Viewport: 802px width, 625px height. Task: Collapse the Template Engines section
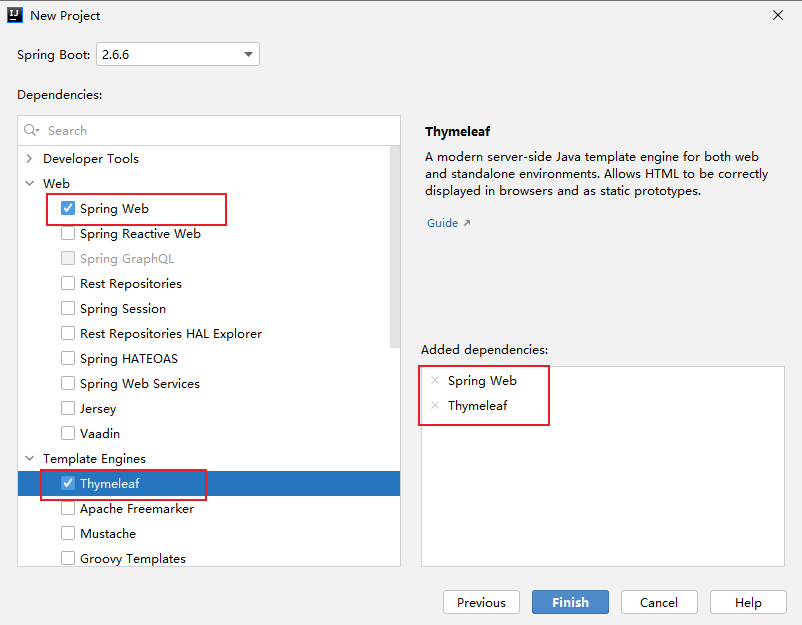pos(29,458)
